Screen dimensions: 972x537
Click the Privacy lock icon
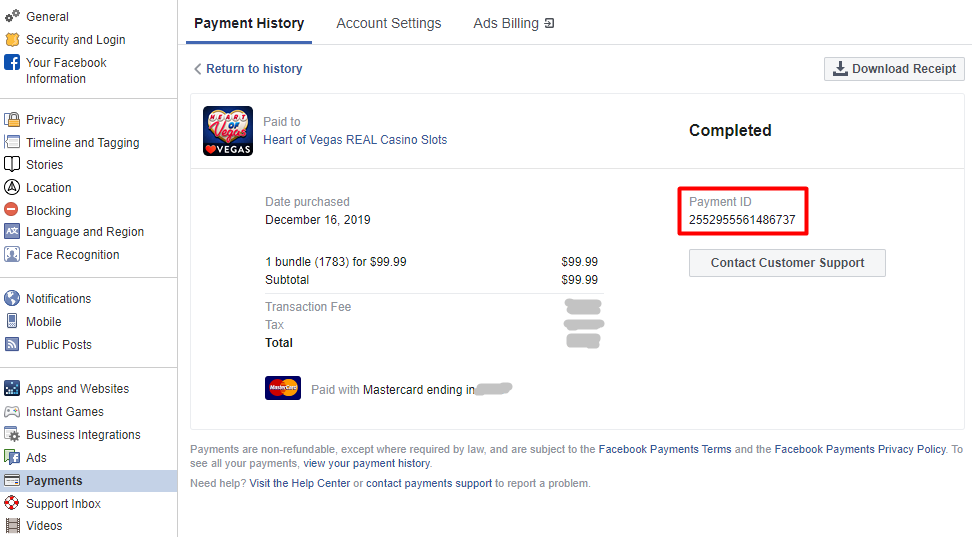12,120
